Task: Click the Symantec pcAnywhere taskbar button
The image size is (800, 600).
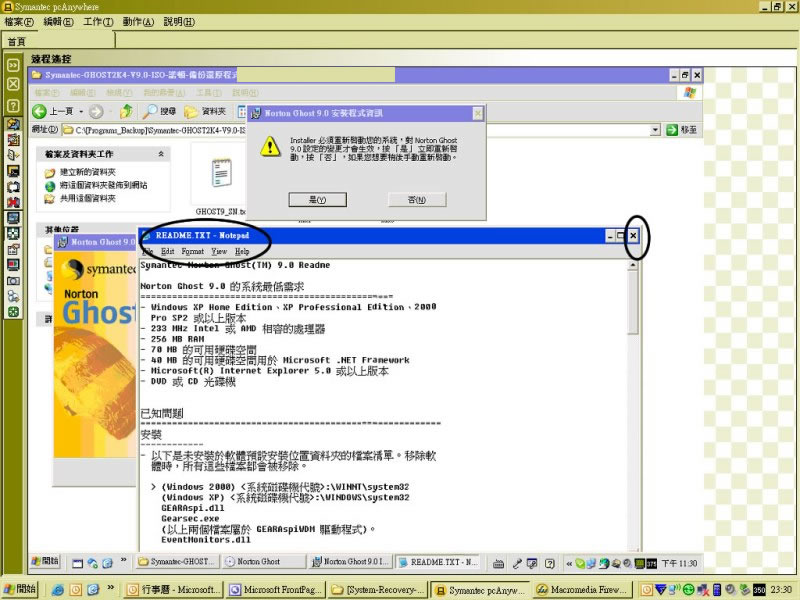Action: point(481,590)
